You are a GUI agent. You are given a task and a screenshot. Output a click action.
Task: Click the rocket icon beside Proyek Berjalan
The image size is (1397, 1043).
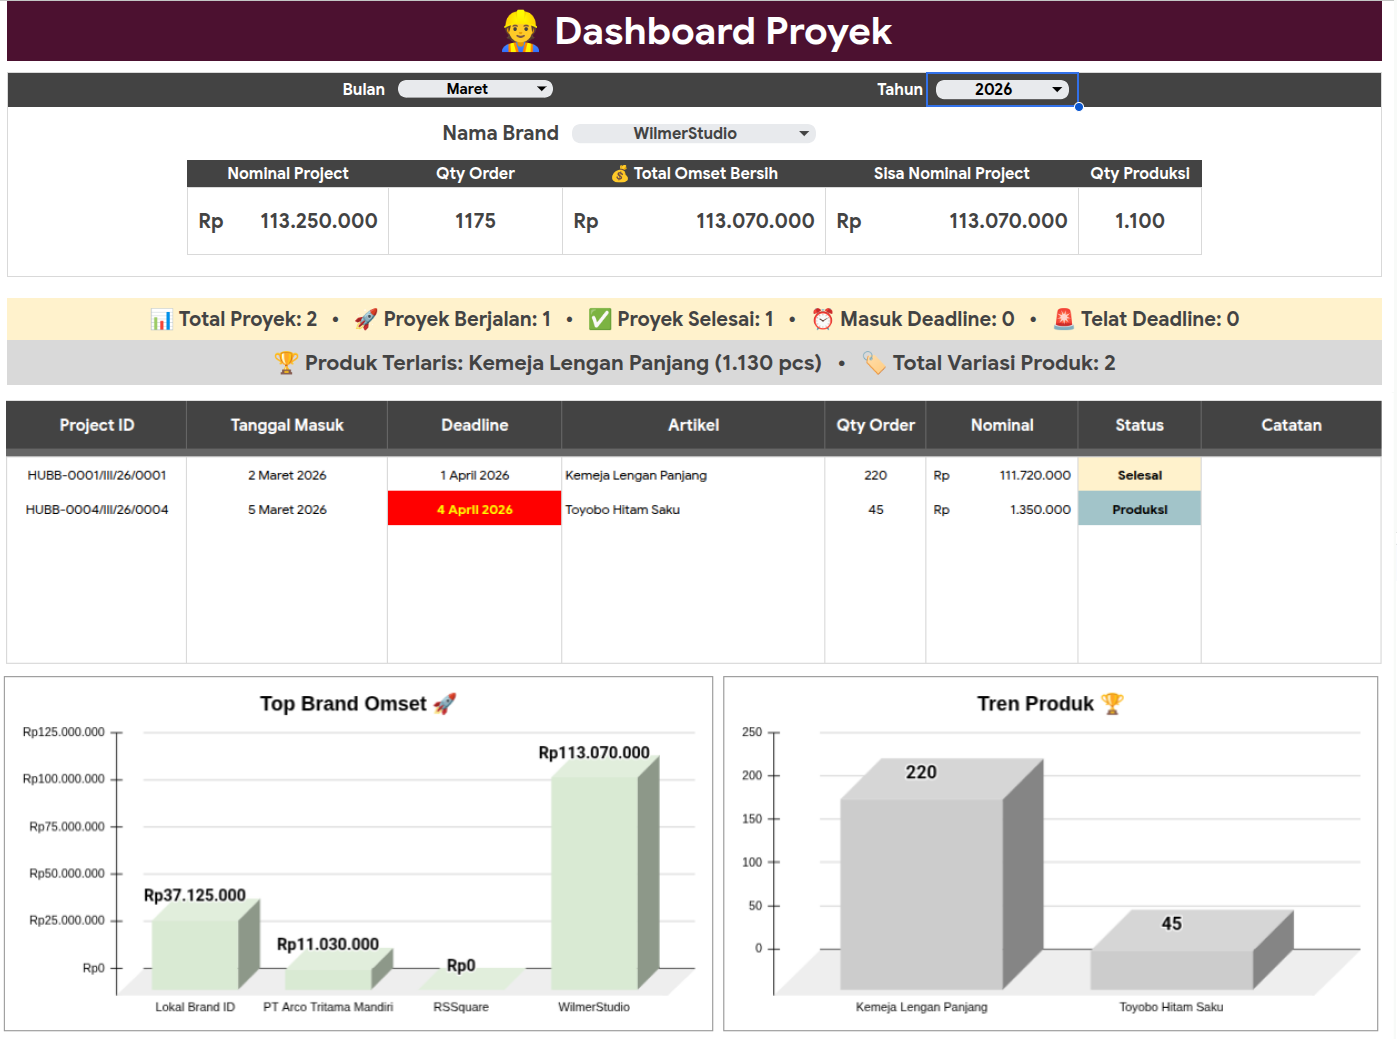pyautogui.click(x=366, y=319)
